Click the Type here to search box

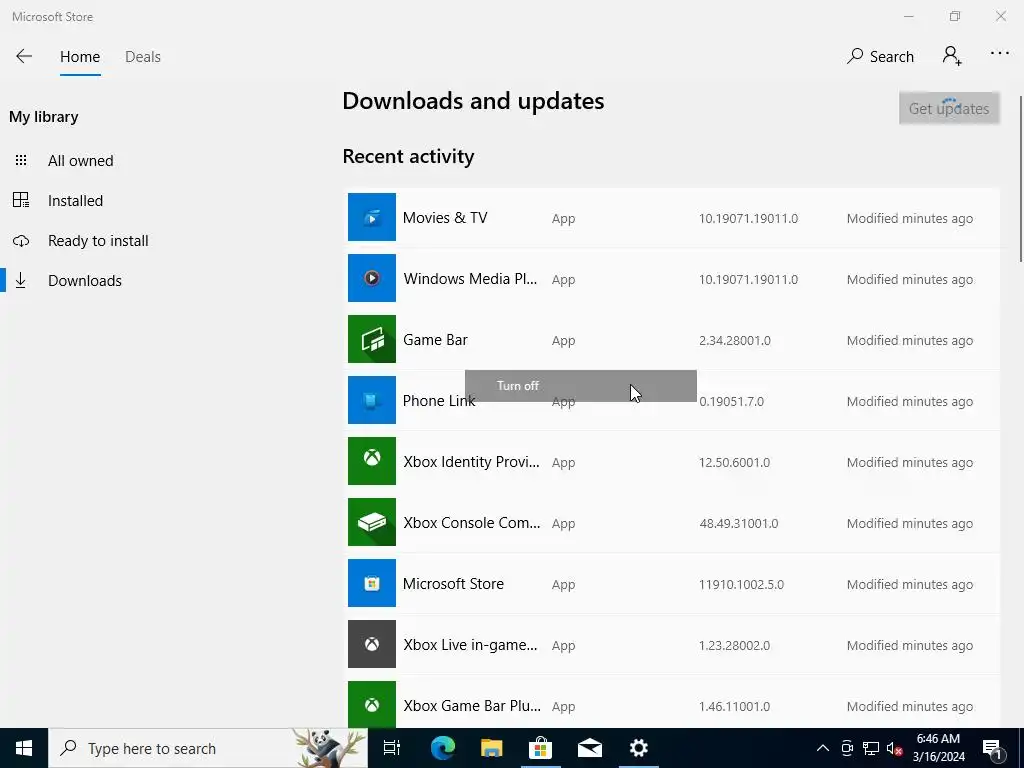(x=208, y=748)
